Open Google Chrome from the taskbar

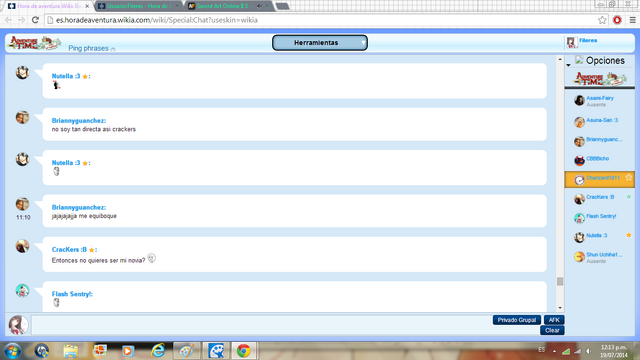pos(244,351)
